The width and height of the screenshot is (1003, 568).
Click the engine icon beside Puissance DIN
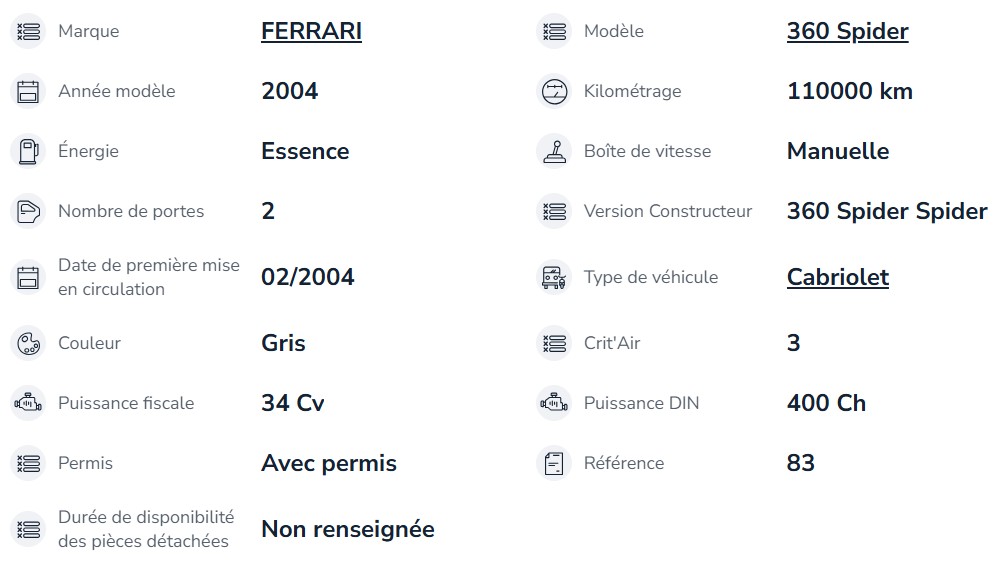pyautogui.click(x=554, y=404)
